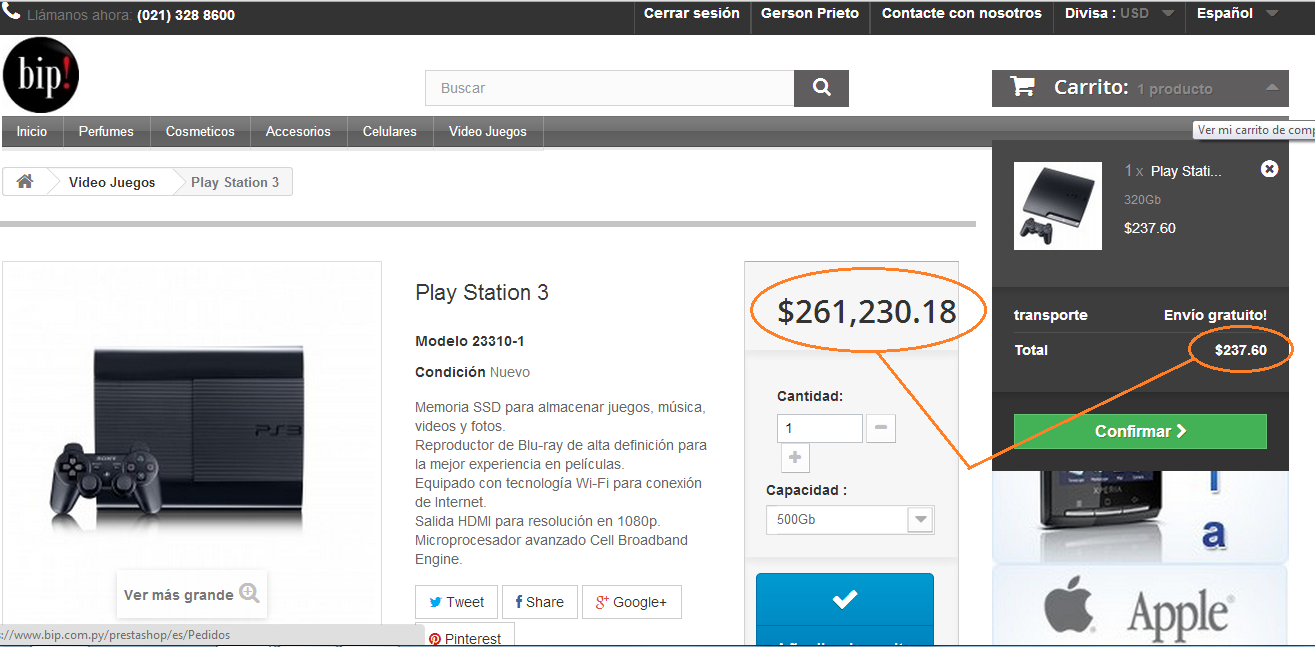Click the Play Station 3 product heading
Image resolution: width=1315 pixels, height=647 pixels.
pos(482,293)
